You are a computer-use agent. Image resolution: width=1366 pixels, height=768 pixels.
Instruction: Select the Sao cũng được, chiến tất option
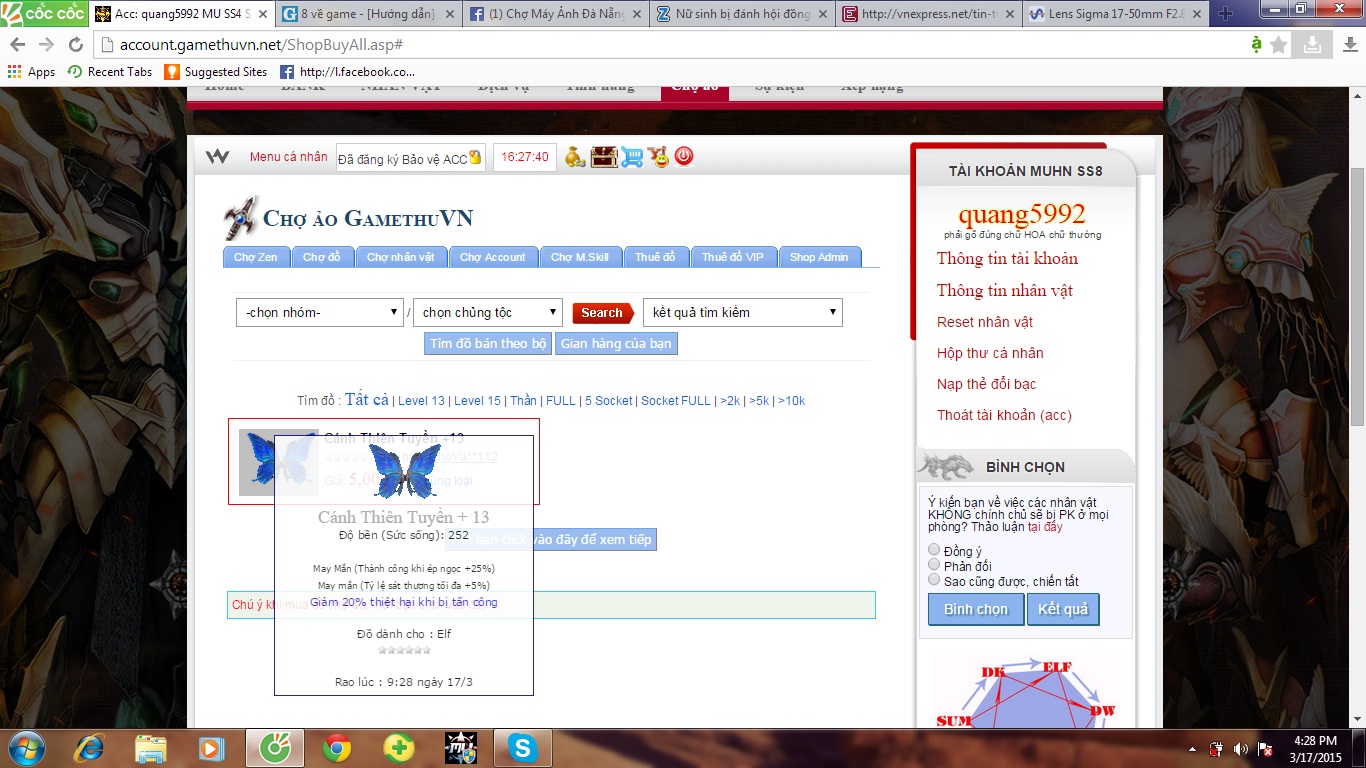point(934,580)
